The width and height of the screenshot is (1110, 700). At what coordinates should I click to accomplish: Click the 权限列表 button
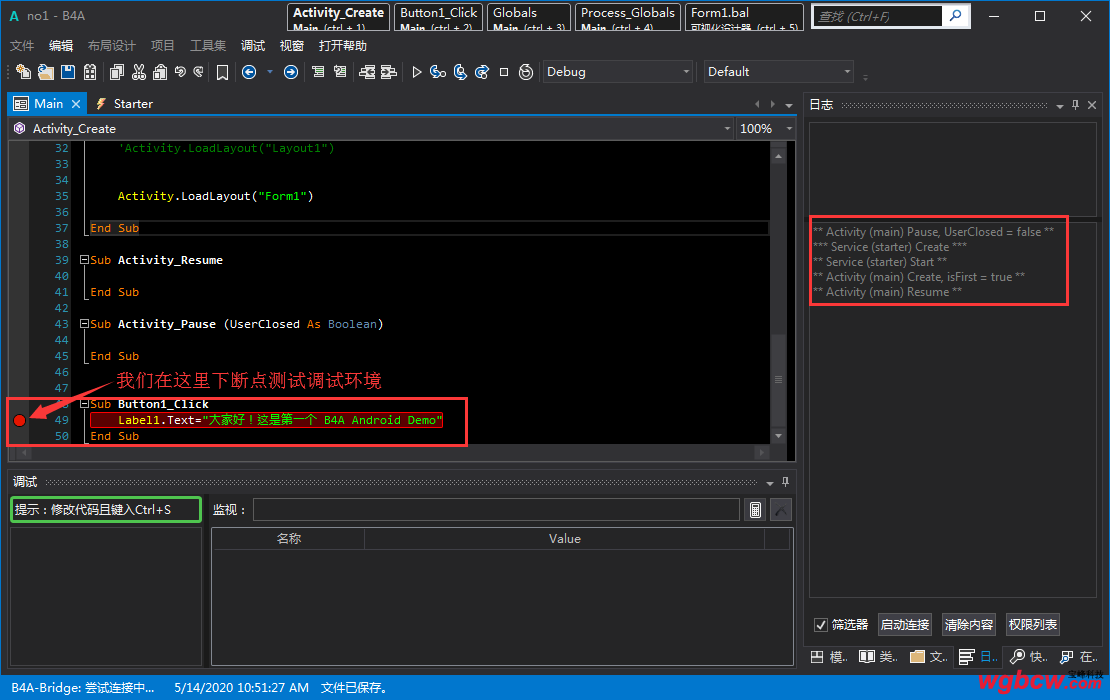tap(1033, 624)
